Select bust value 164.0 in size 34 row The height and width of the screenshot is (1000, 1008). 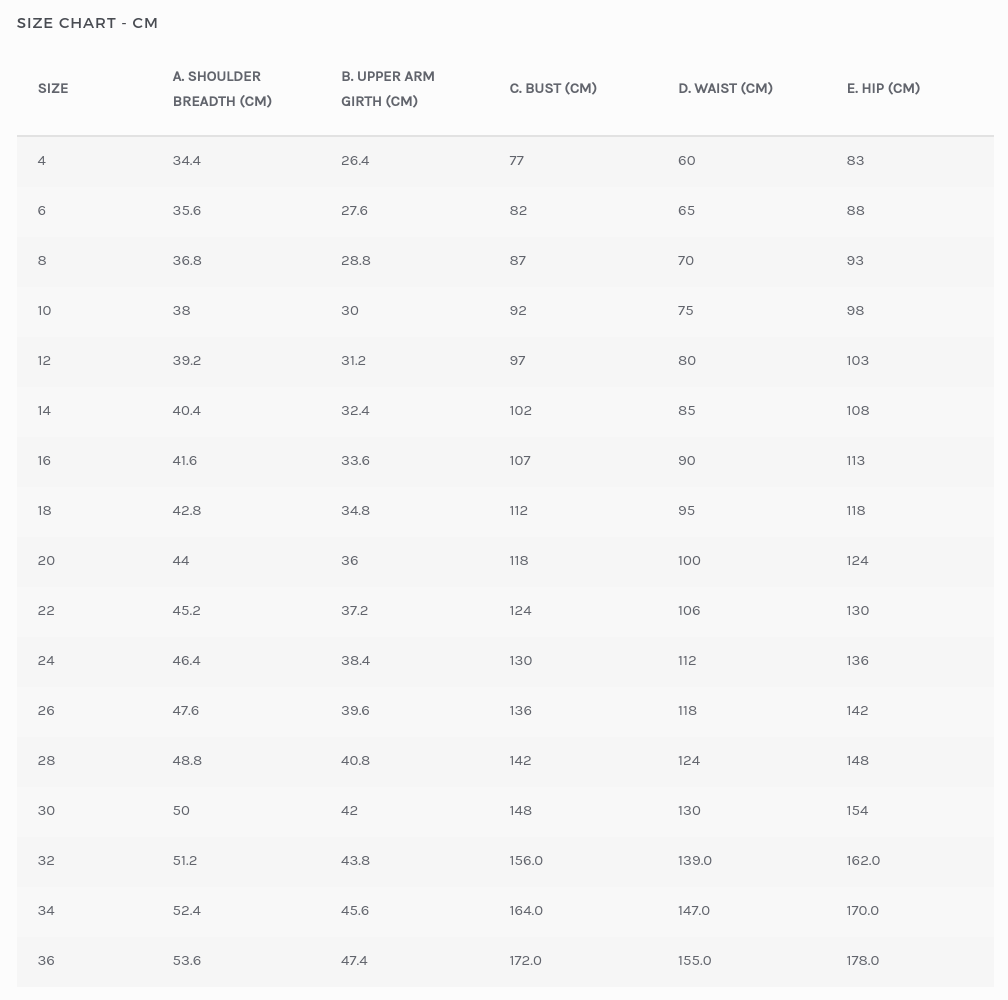click(526, 910)
